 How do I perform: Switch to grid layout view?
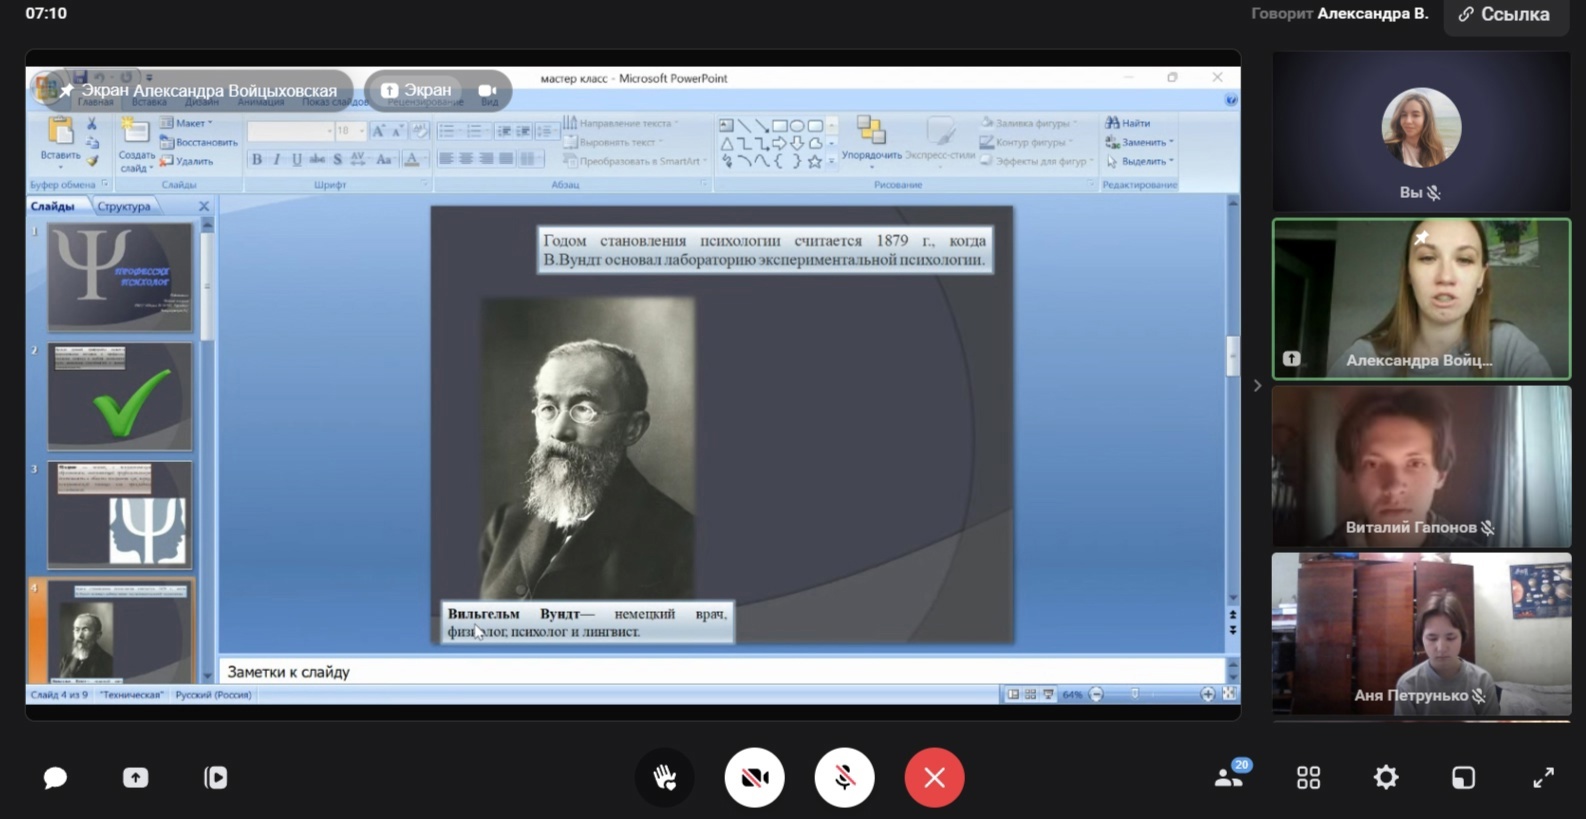(x=1308, y=778)
